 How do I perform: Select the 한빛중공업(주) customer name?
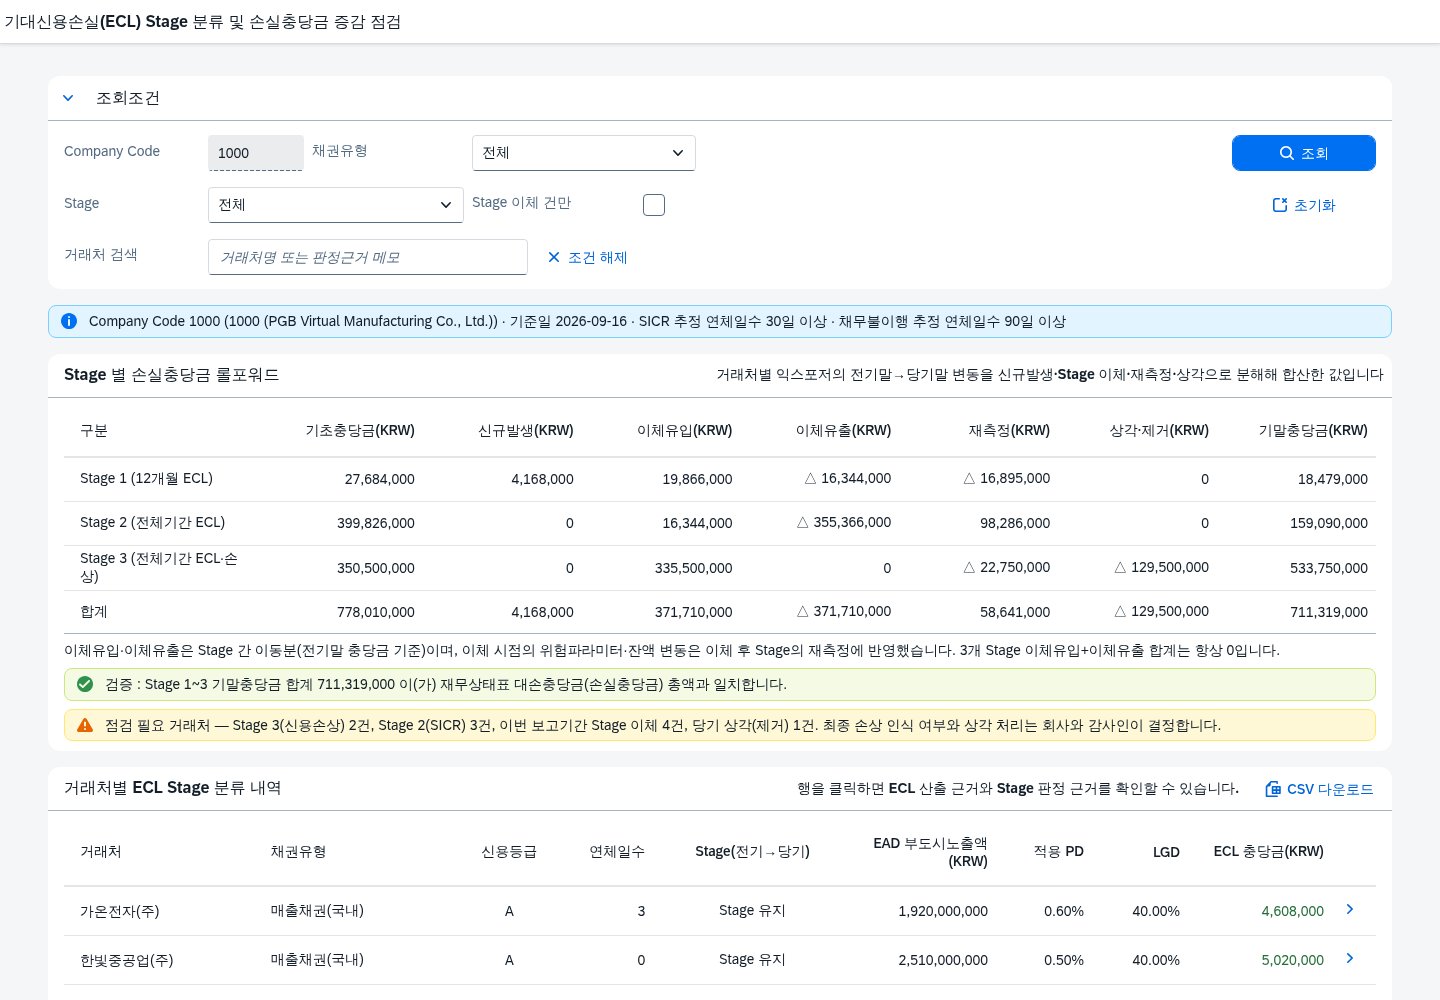pos(127,960)
